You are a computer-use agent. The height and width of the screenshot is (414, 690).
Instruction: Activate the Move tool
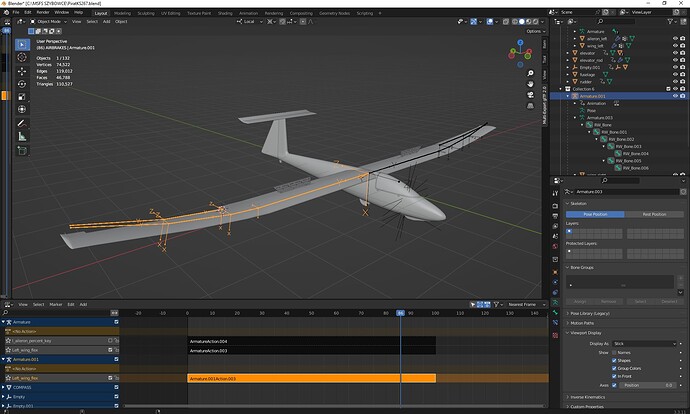(x=22, y=71)
